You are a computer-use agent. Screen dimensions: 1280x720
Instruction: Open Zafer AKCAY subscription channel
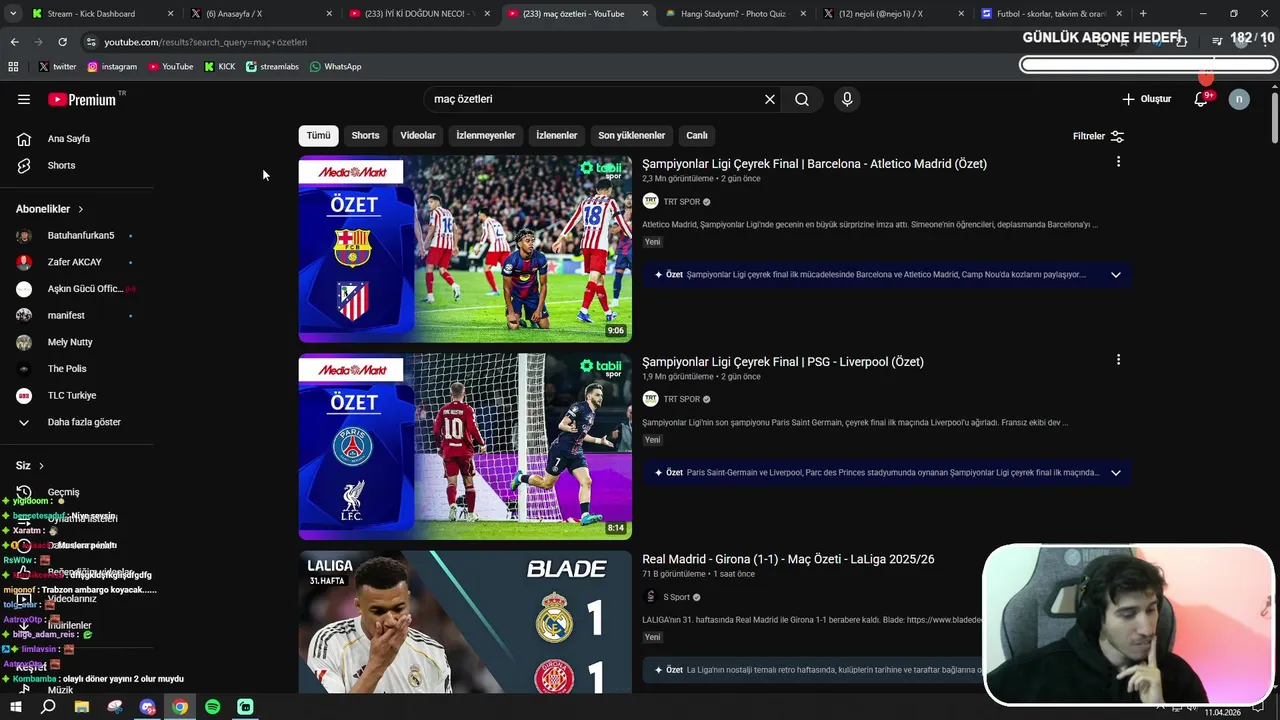75,262
